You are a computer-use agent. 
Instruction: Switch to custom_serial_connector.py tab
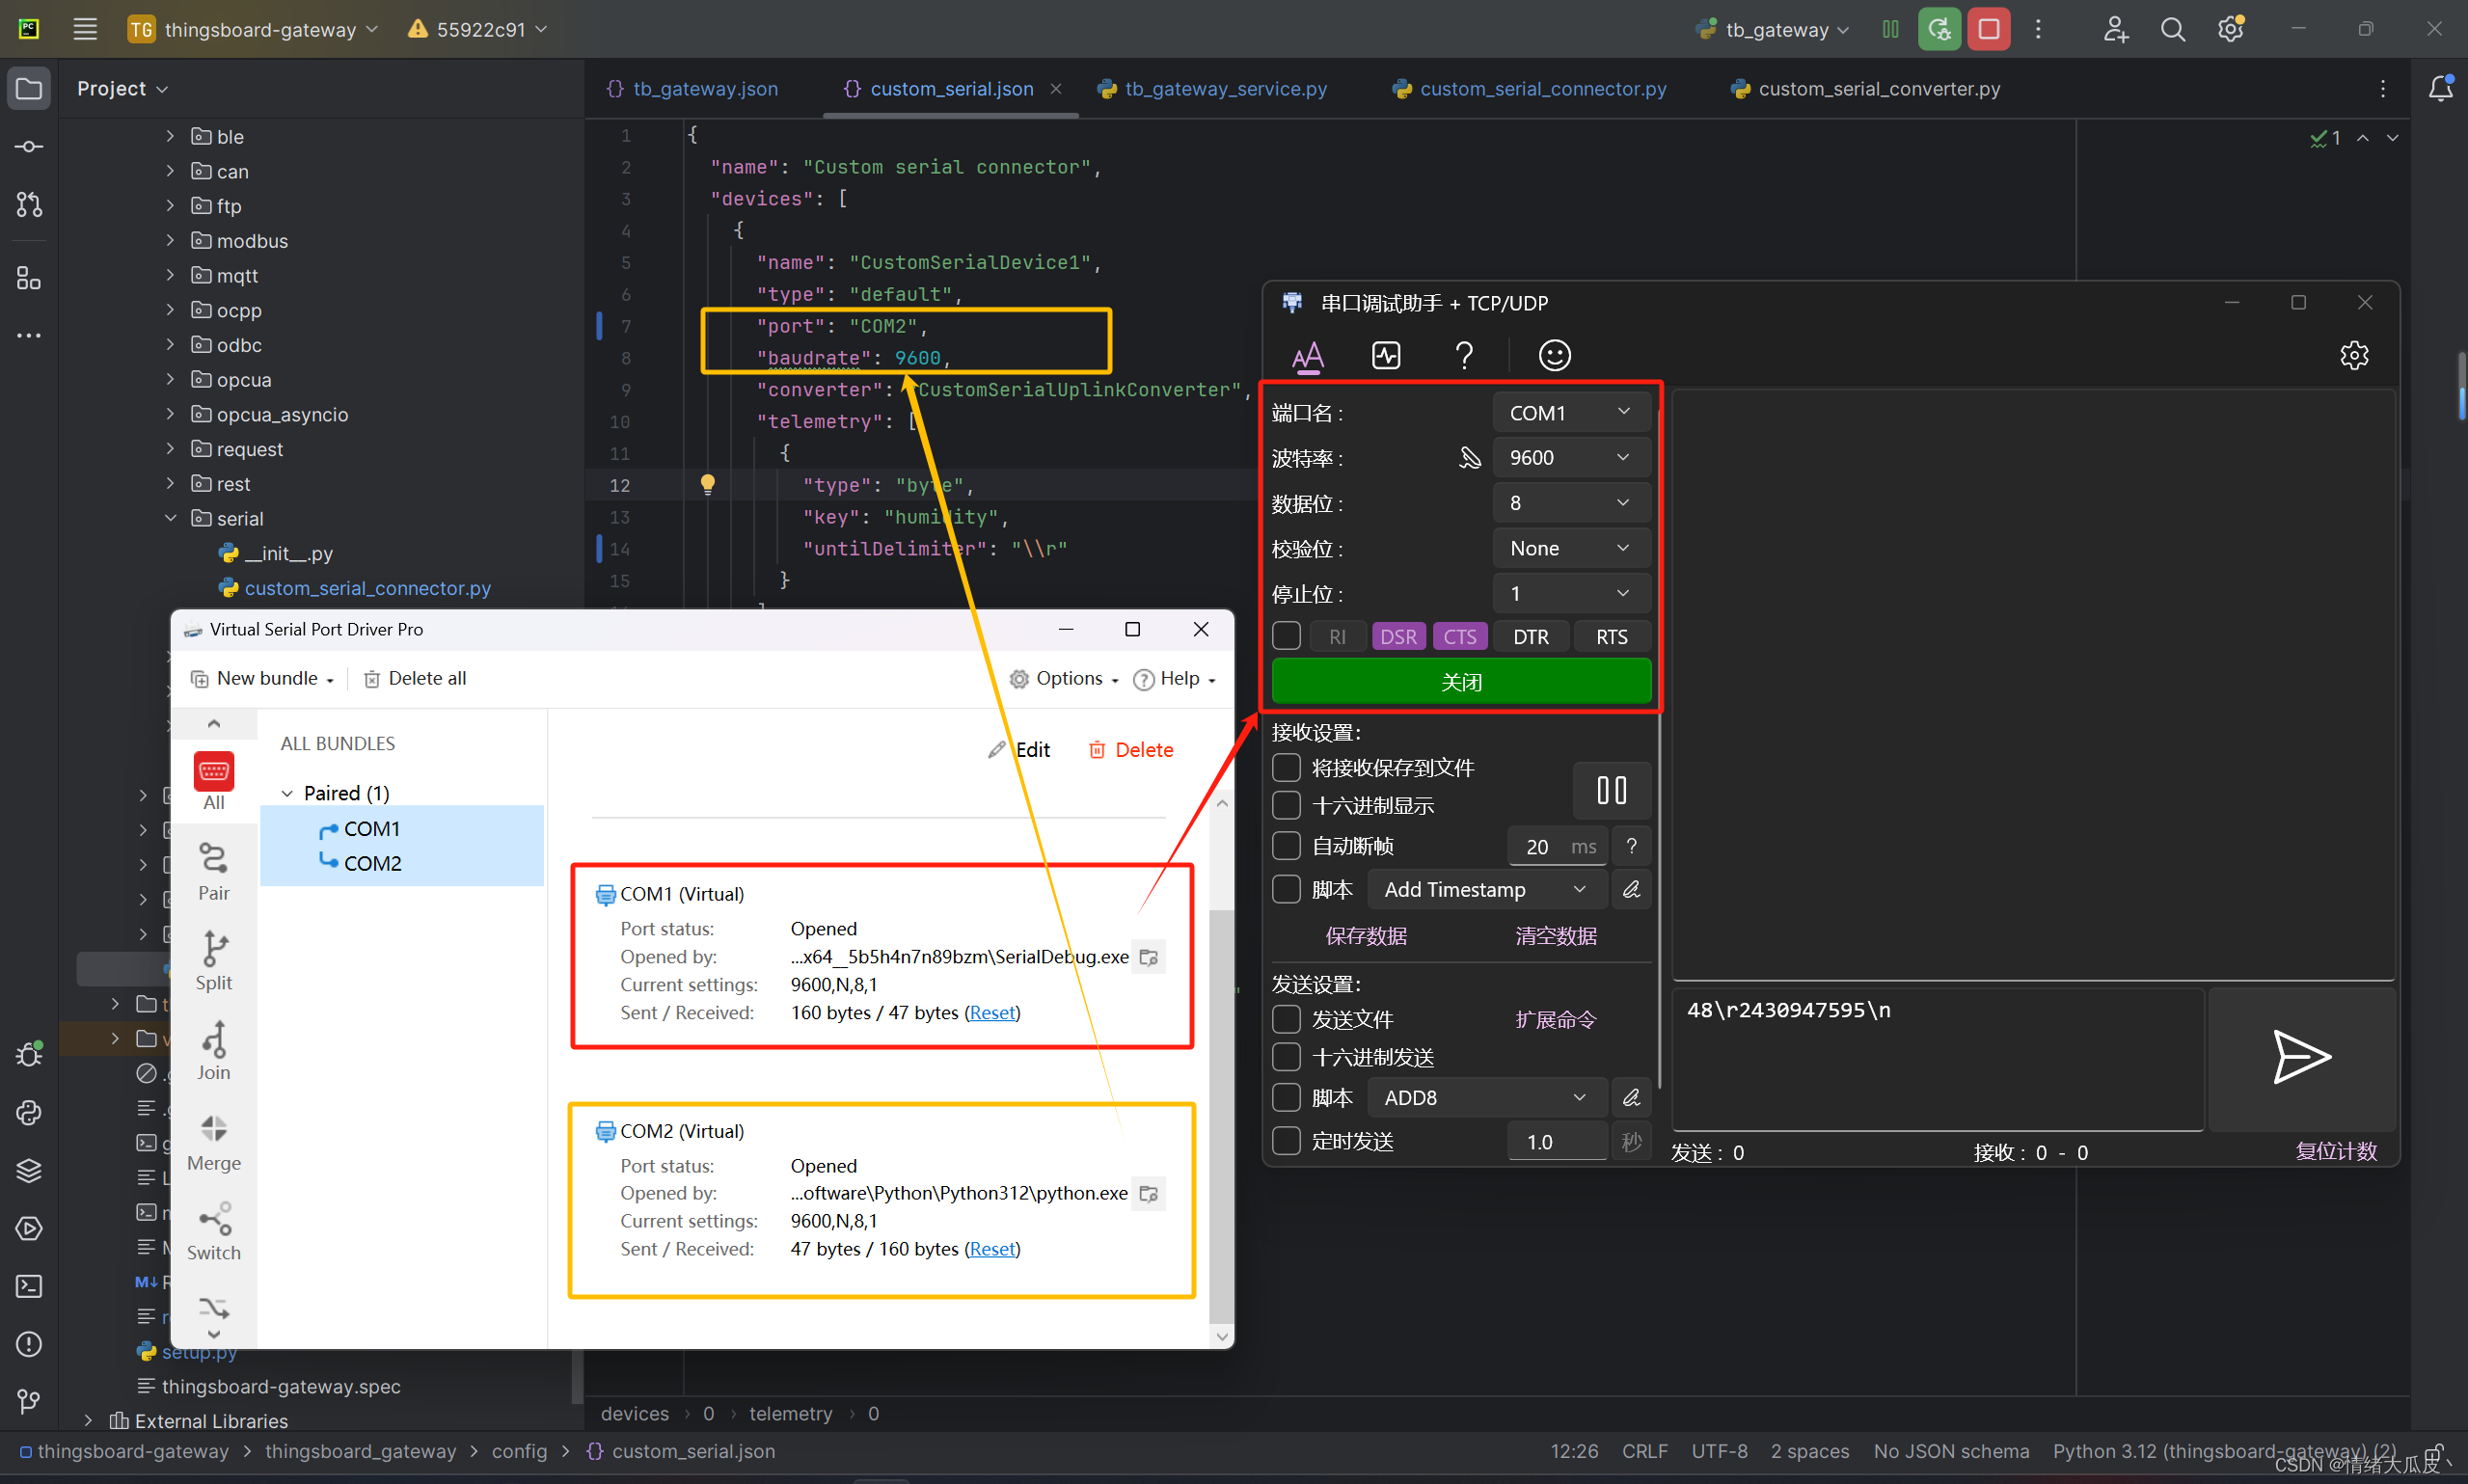[1541, 89]
